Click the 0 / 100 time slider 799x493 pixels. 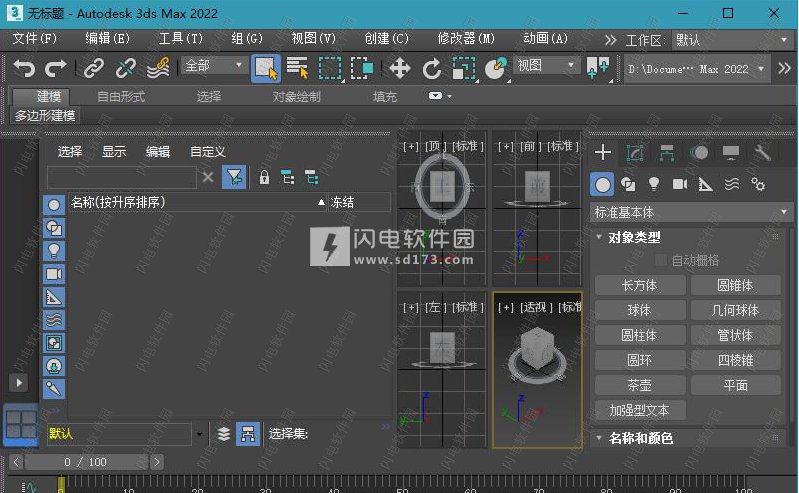86,462
